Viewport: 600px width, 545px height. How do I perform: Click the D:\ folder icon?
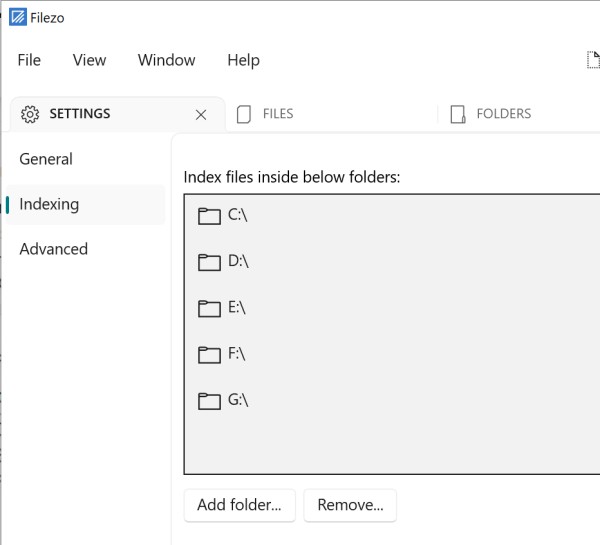[209, 262]
